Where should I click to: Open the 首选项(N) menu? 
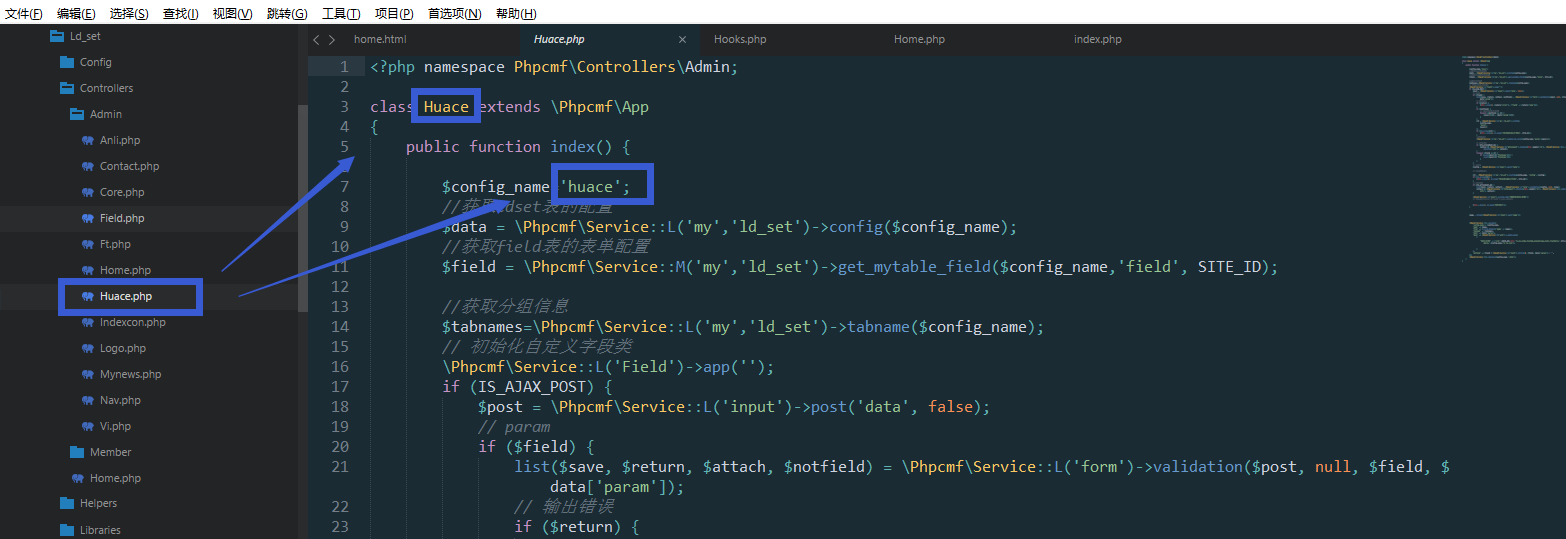(454, 13)
